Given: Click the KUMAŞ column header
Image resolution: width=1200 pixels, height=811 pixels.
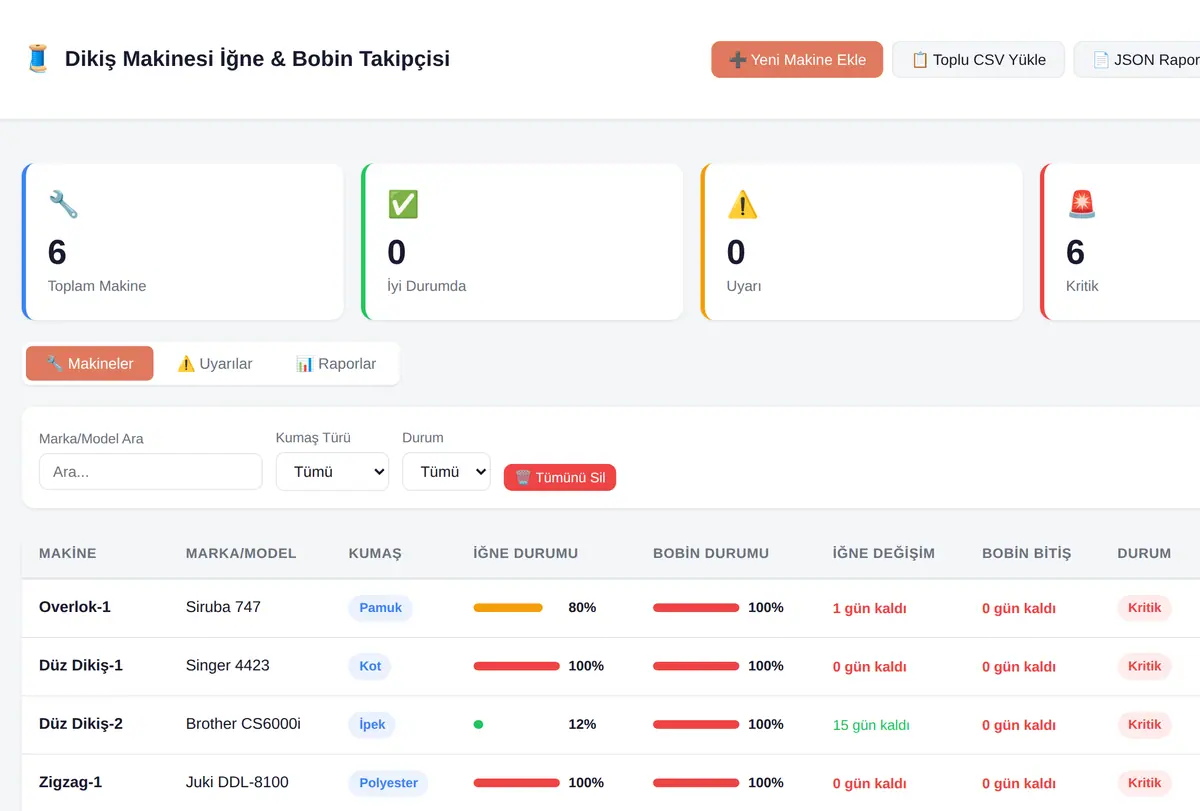Looking at the screenshot, I should [375, 553].
